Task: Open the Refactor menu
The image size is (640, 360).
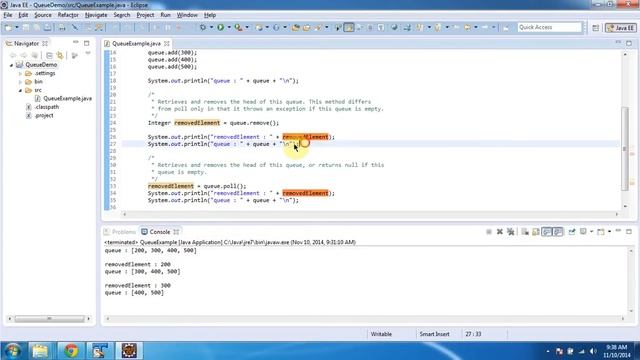Action: pos(68,15)
